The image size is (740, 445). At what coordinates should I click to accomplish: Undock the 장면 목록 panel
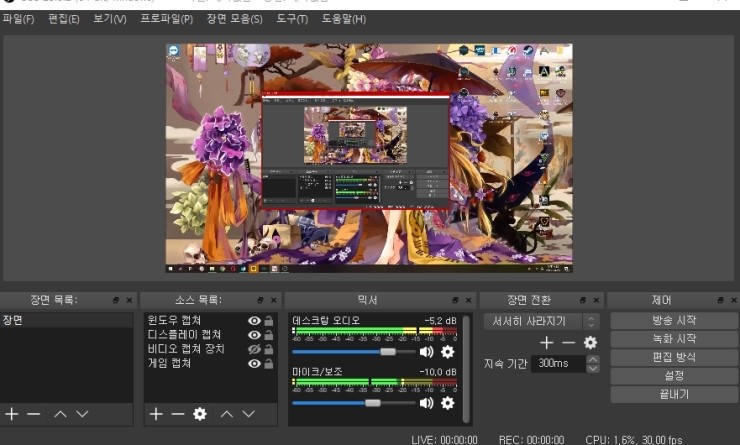[116, 300]
